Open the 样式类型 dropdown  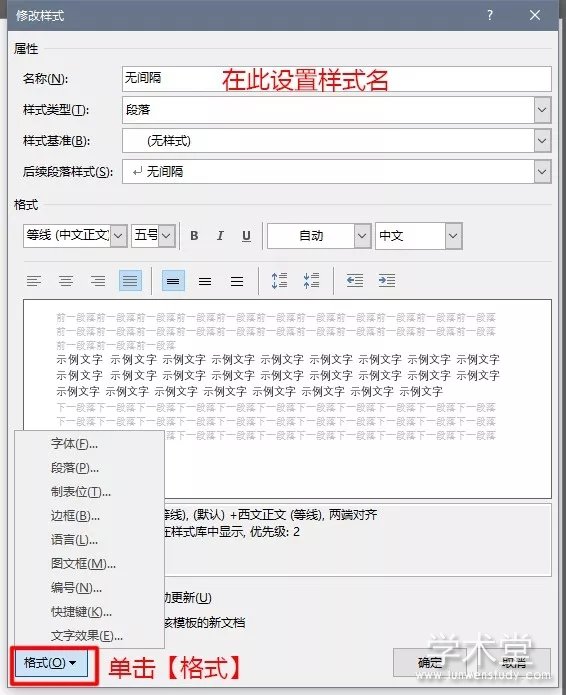(542, 110)
